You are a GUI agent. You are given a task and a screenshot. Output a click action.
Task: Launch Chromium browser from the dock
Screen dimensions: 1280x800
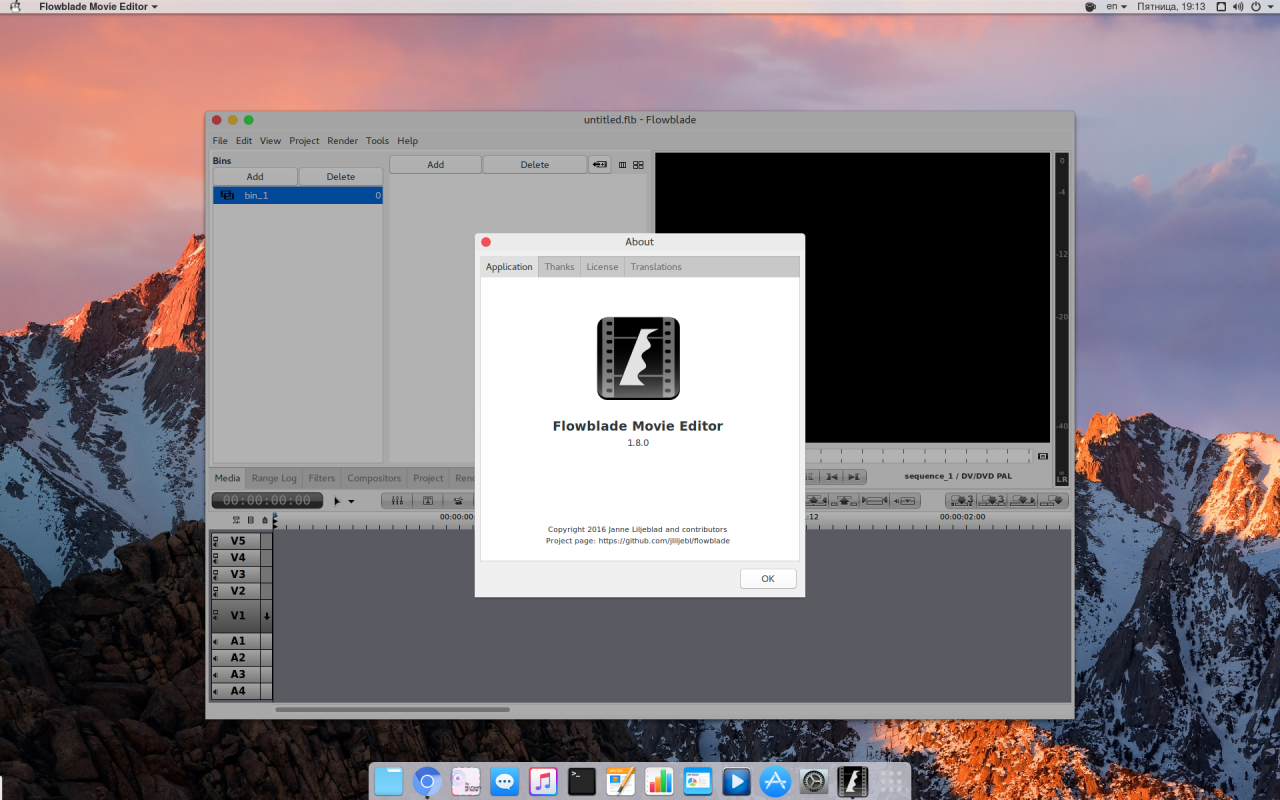(427, 781)
